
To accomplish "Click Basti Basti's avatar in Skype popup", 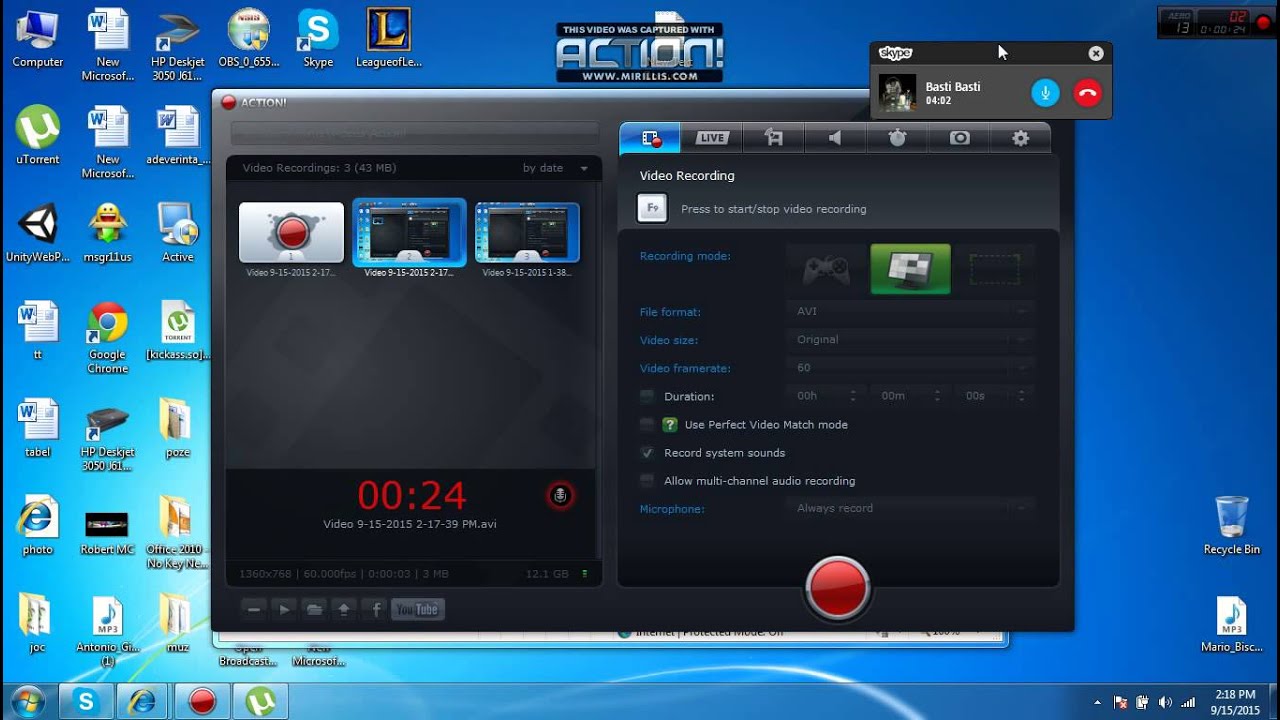I will tap(897, 93).
